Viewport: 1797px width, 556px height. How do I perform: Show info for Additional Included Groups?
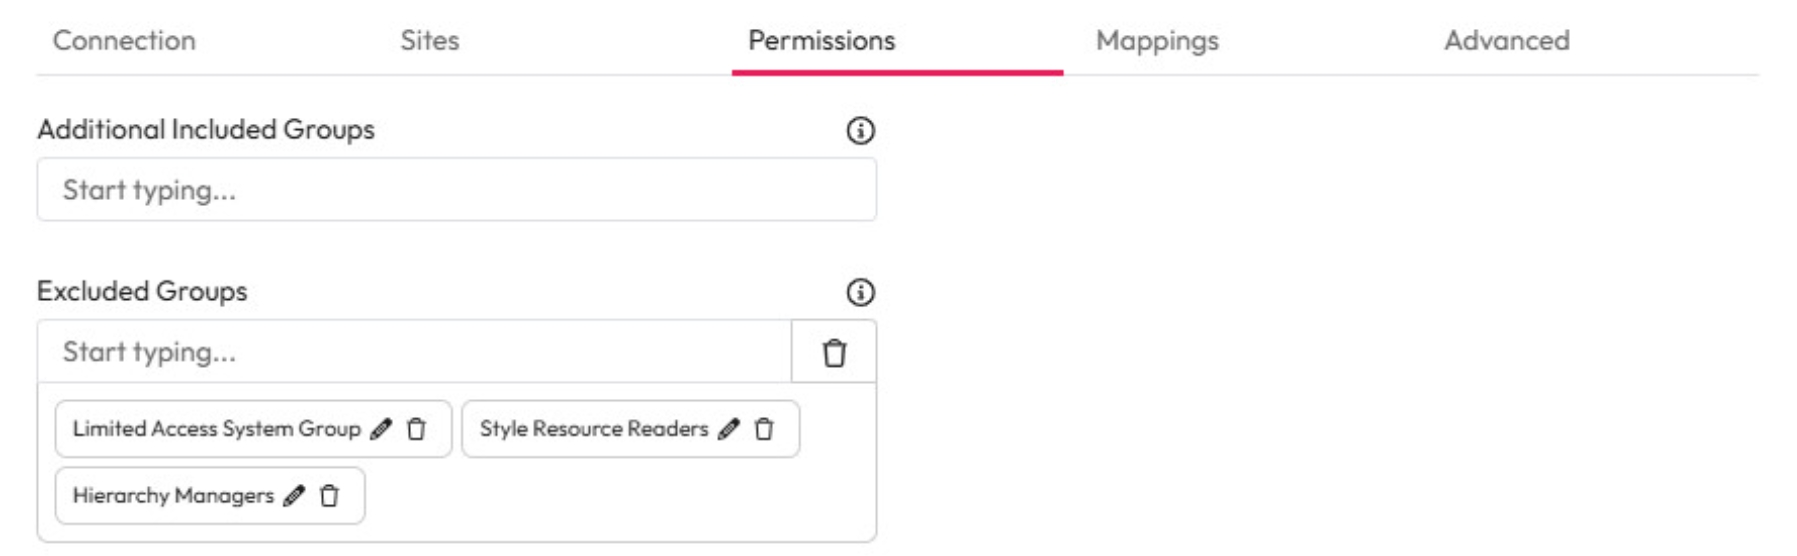(x=860, y=131)
